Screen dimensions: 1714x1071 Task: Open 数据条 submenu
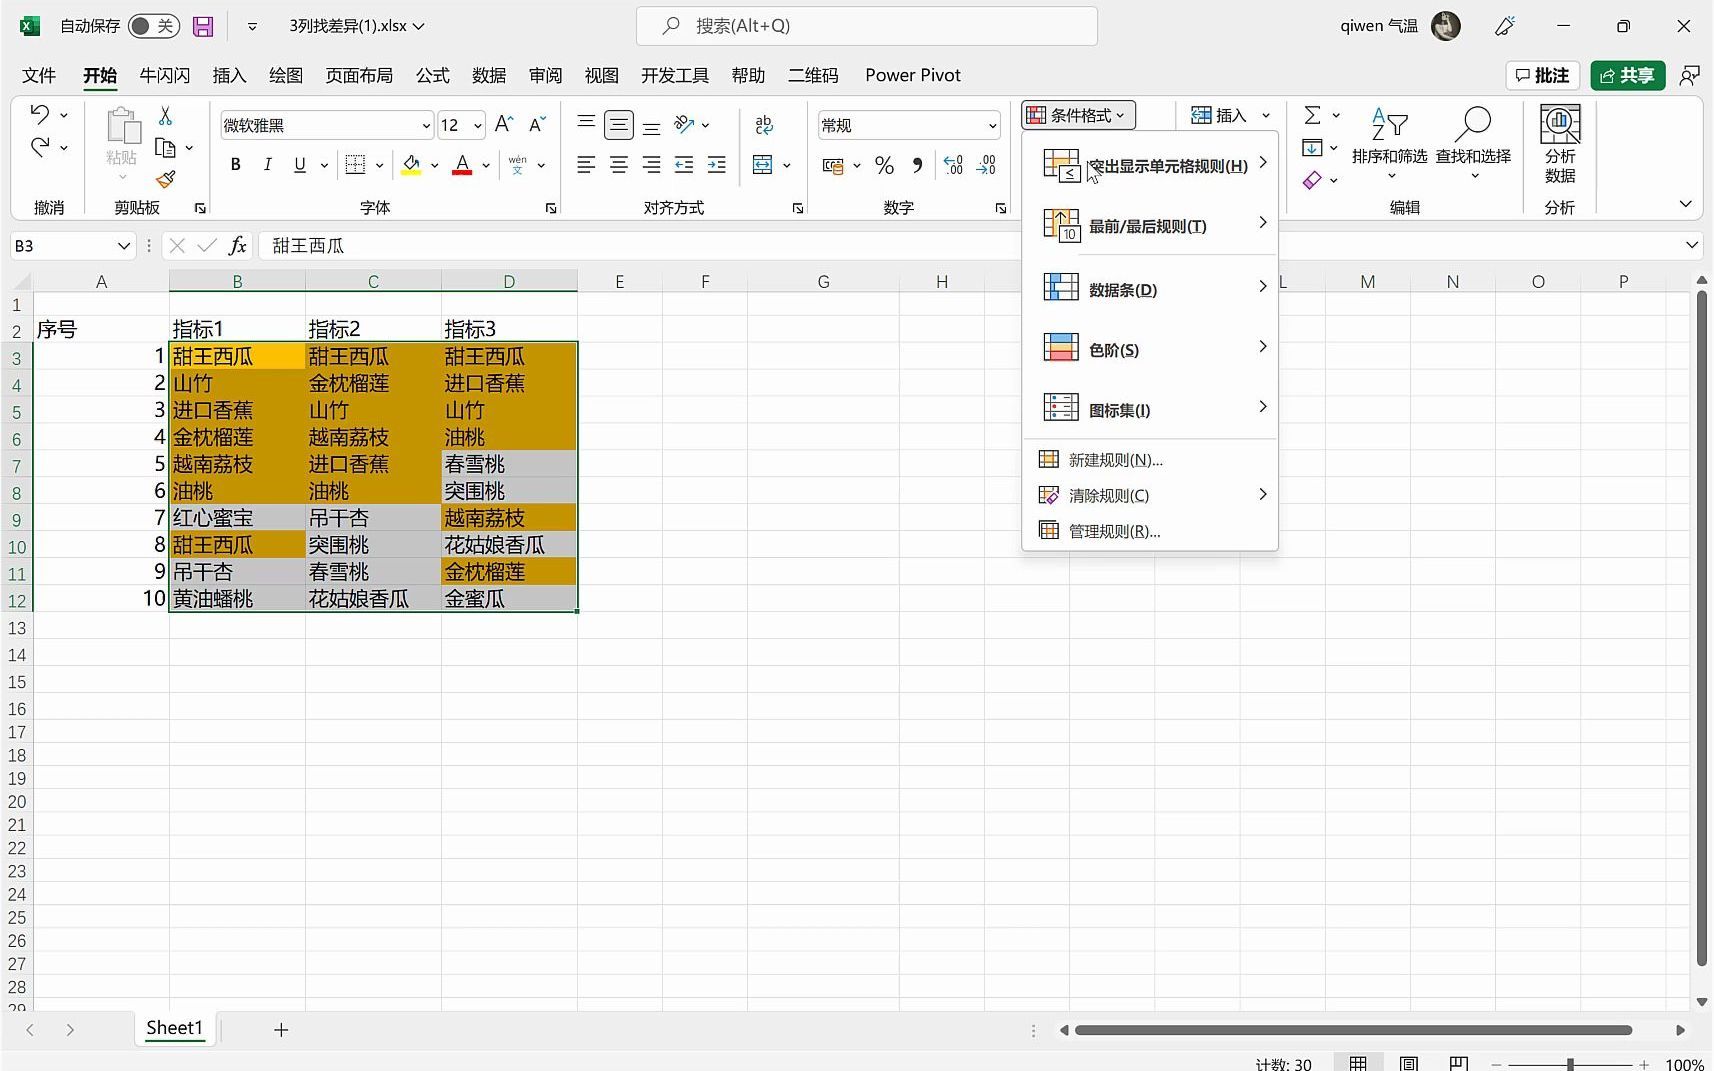(x=1150, y=289)
